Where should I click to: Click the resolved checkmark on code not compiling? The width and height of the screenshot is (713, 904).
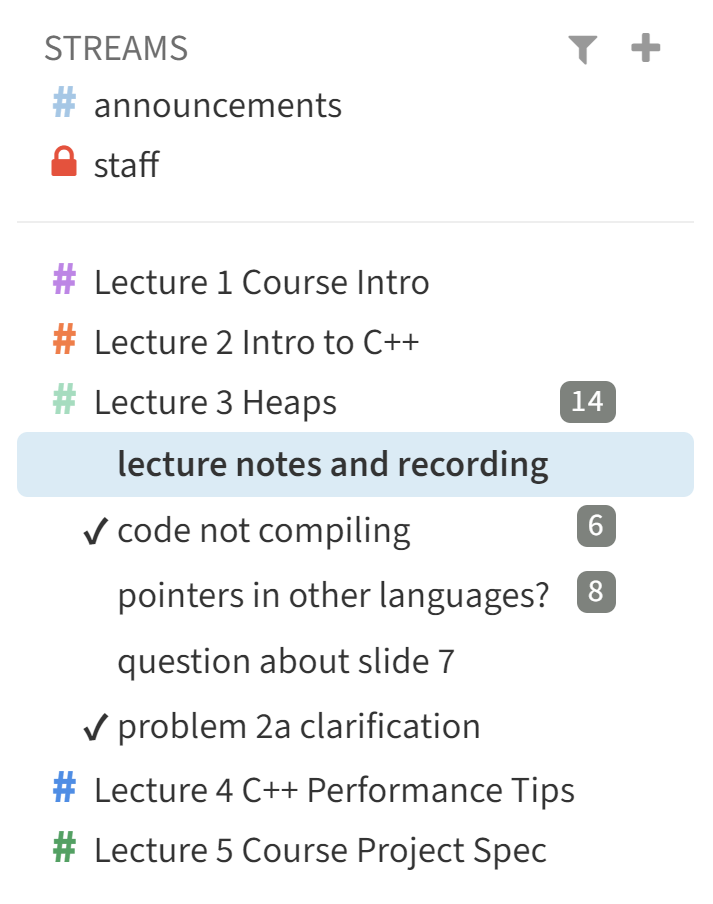(95, 531)
